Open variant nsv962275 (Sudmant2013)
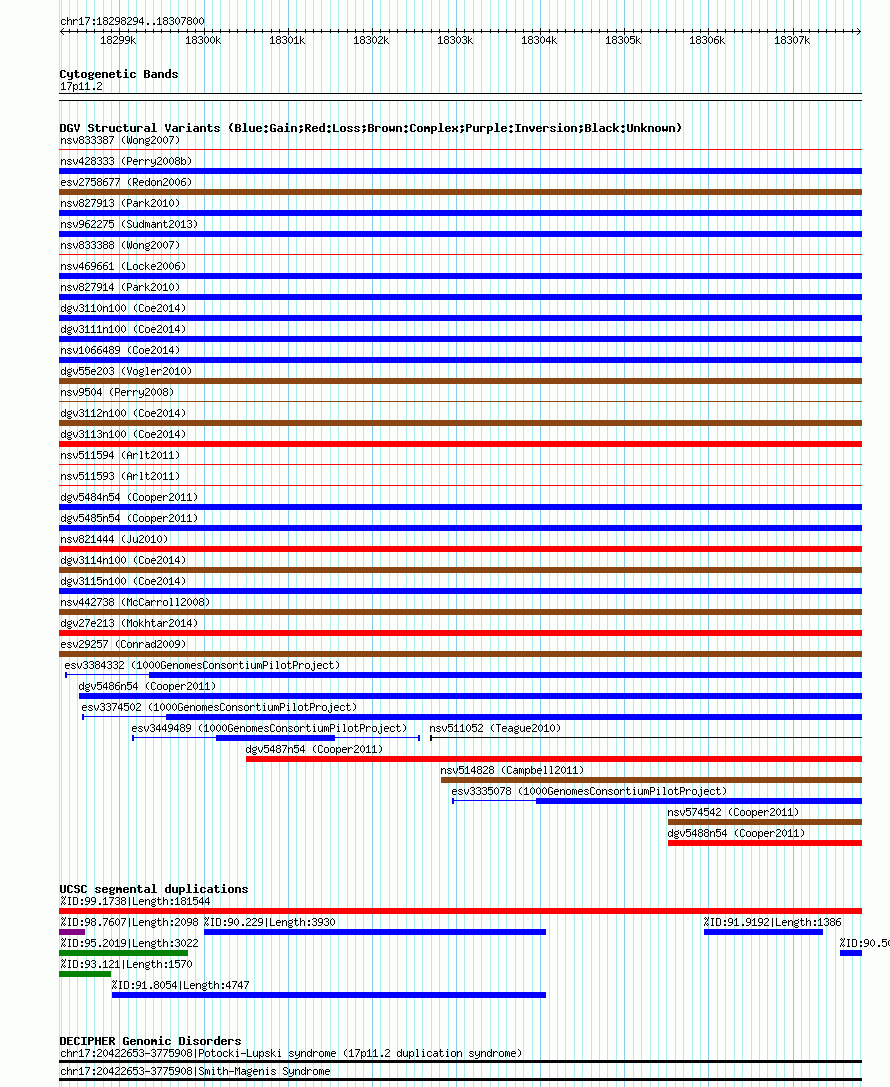Viewport: 890px width, 1087px height. point(129,224)
